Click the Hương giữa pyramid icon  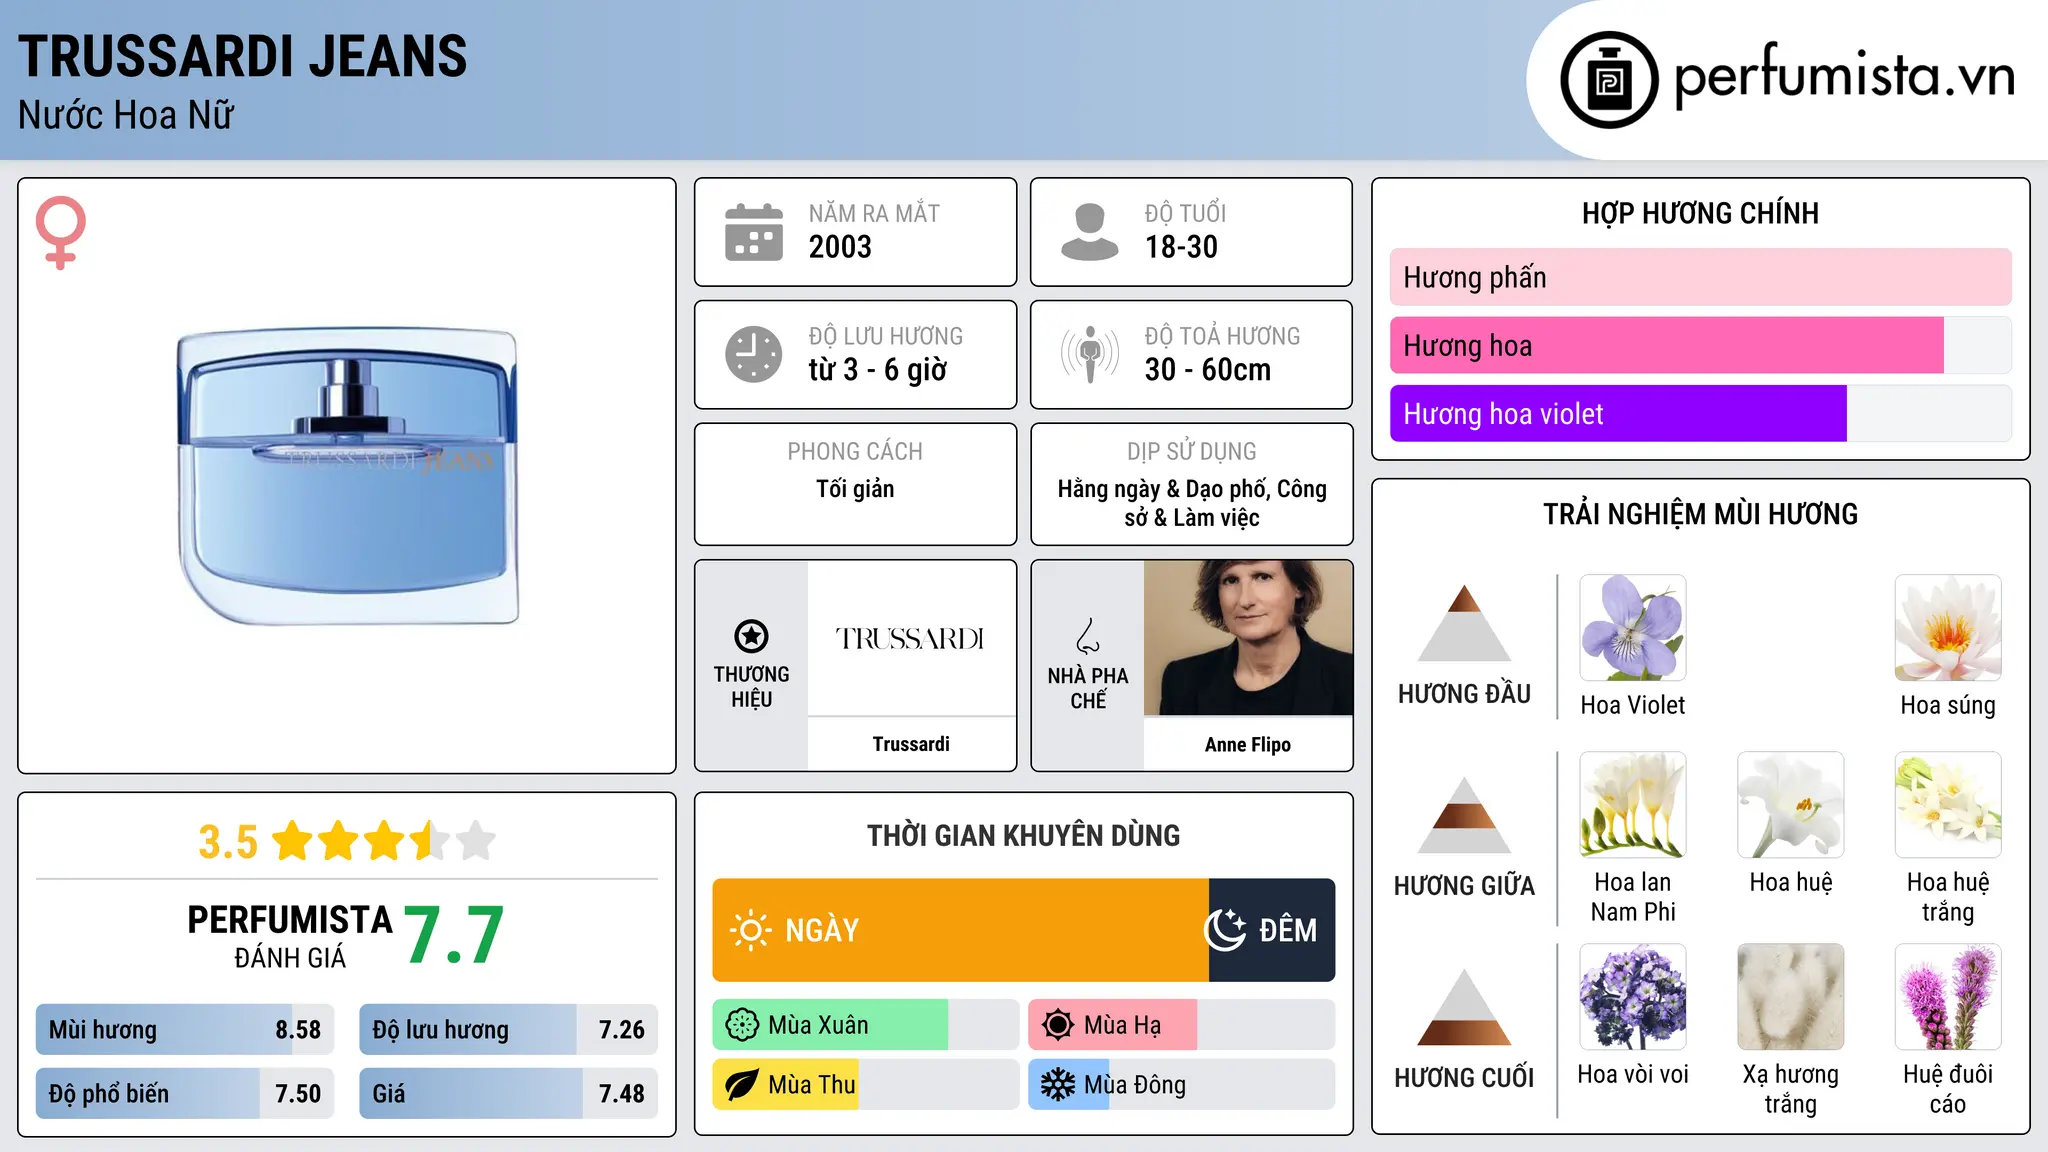(1464, 815)
